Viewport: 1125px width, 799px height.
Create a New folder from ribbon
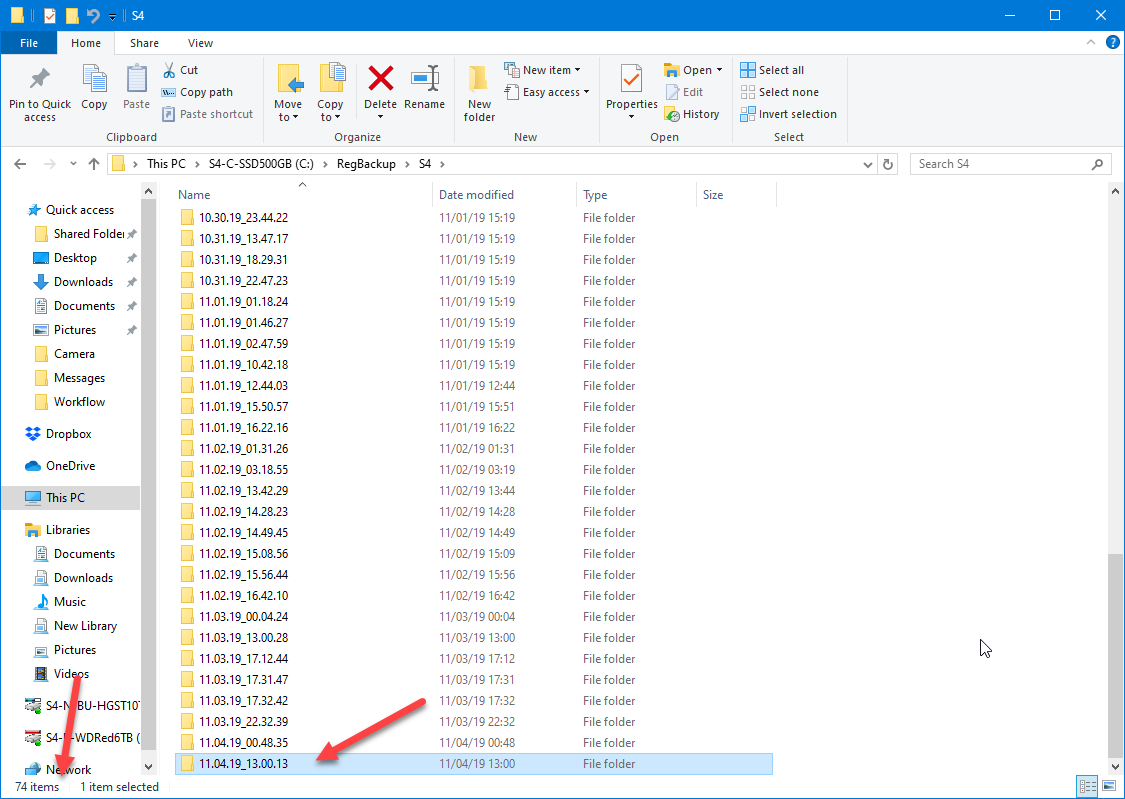point(479,92)
